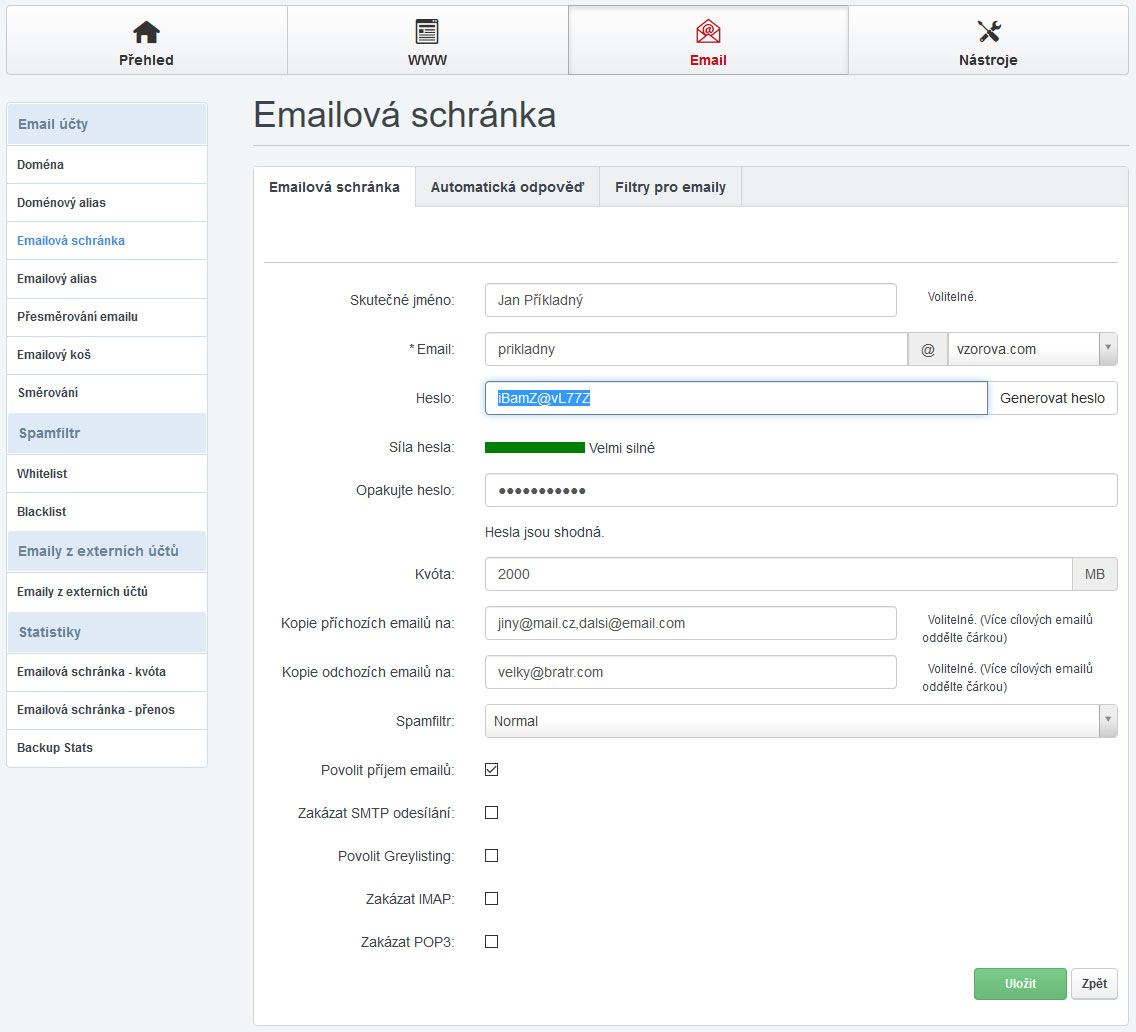Click the Opakujte heslo field
The image size is (1136, 1032).
[x=800, y=491]
